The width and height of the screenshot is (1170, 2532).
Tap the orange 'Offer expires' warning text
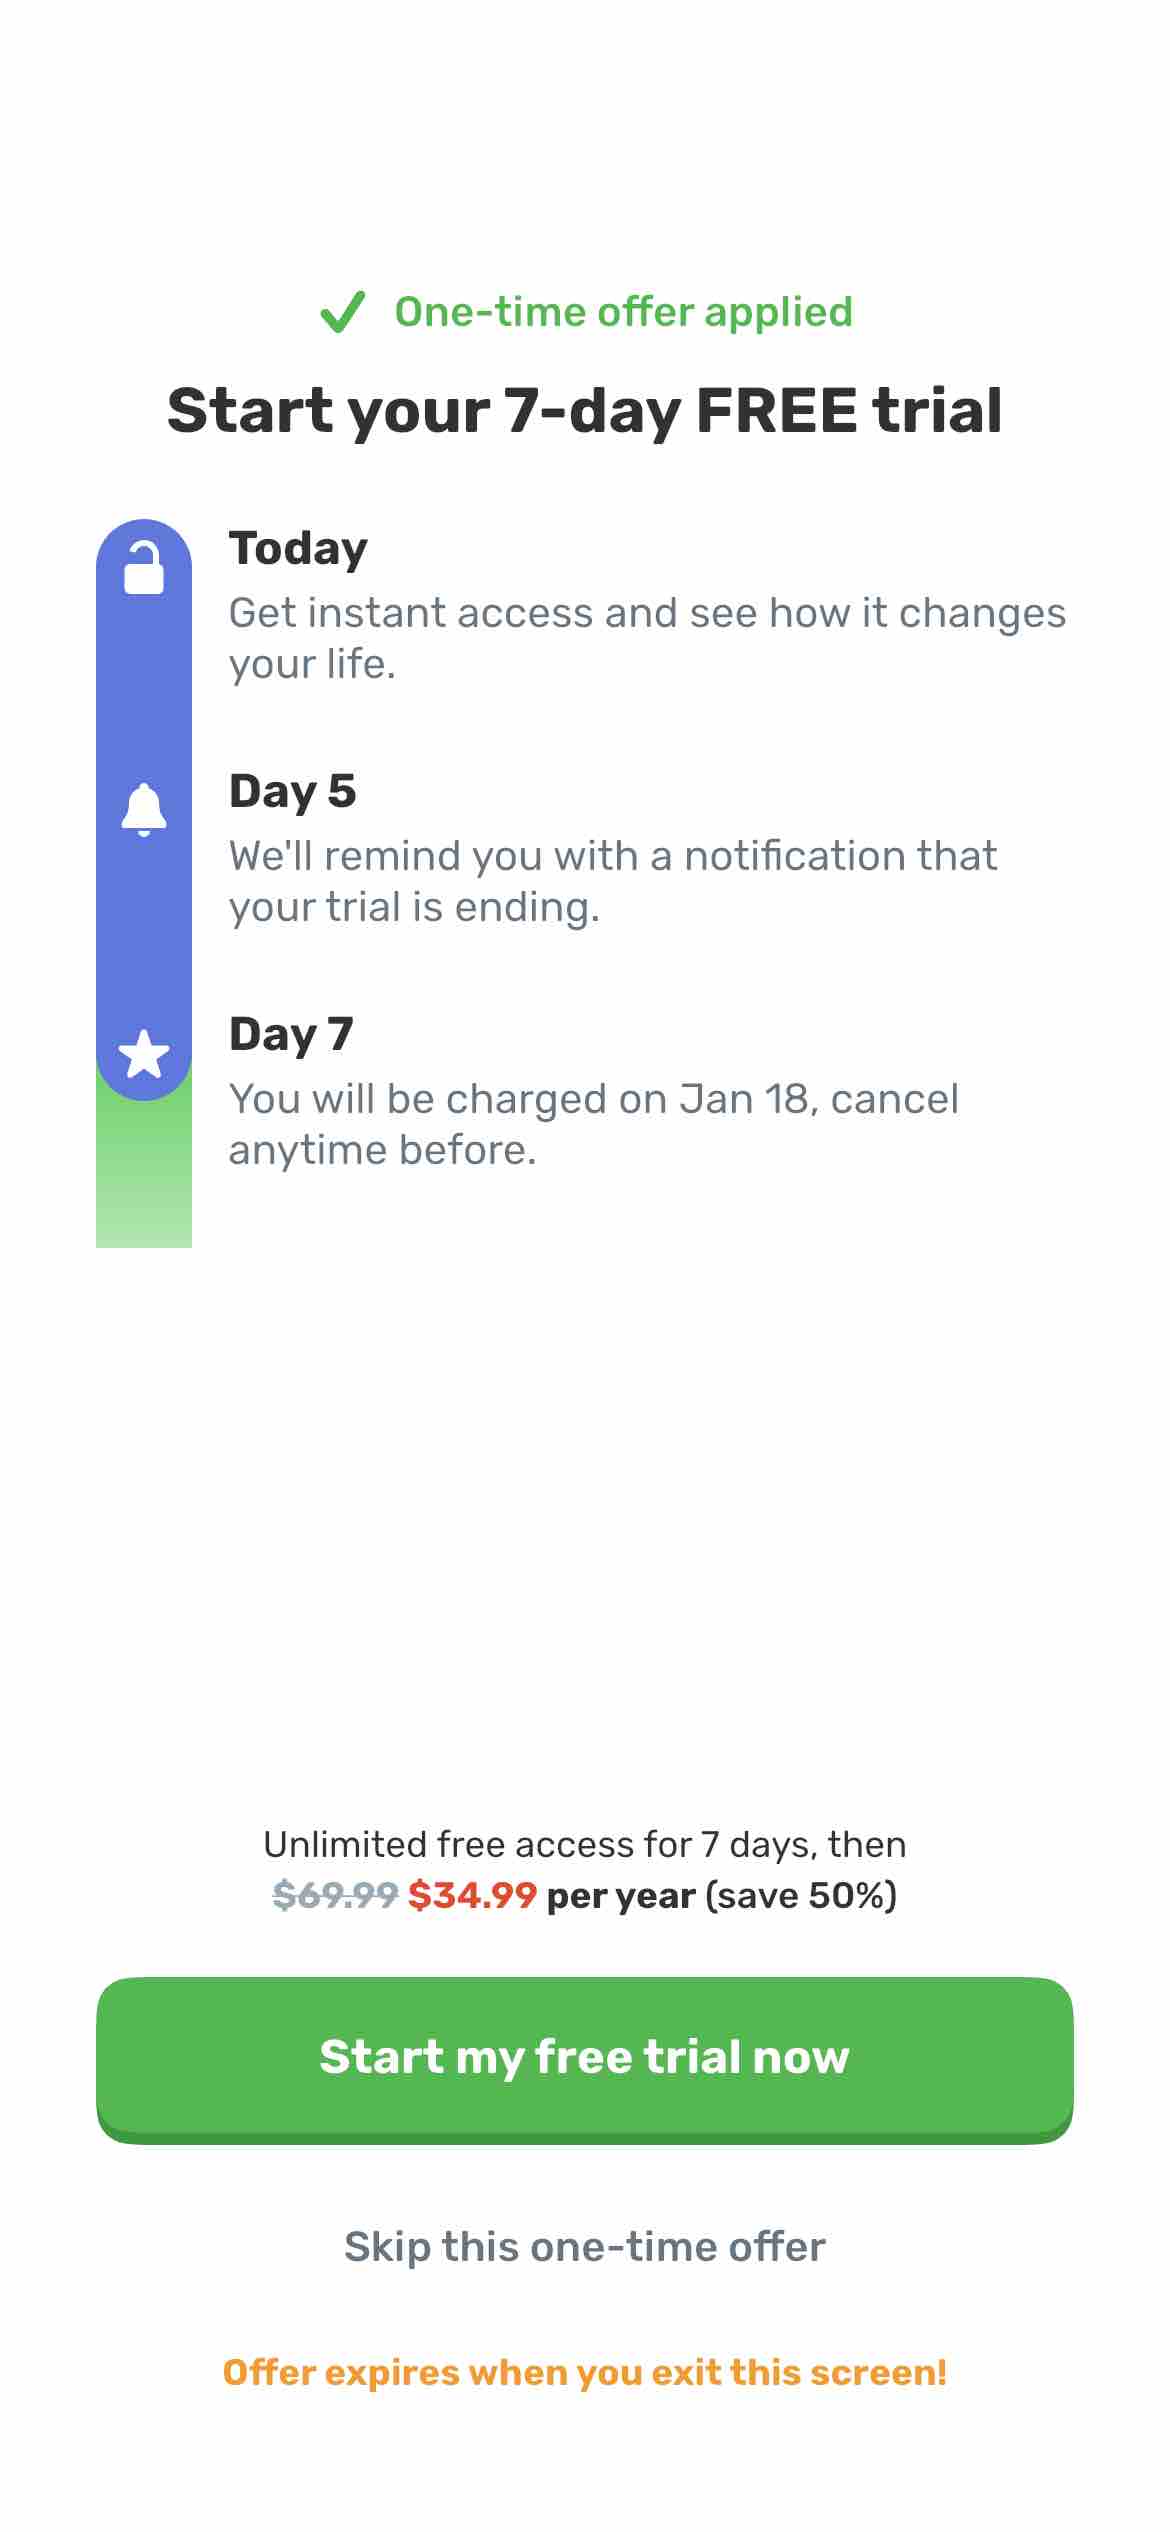585,2372
